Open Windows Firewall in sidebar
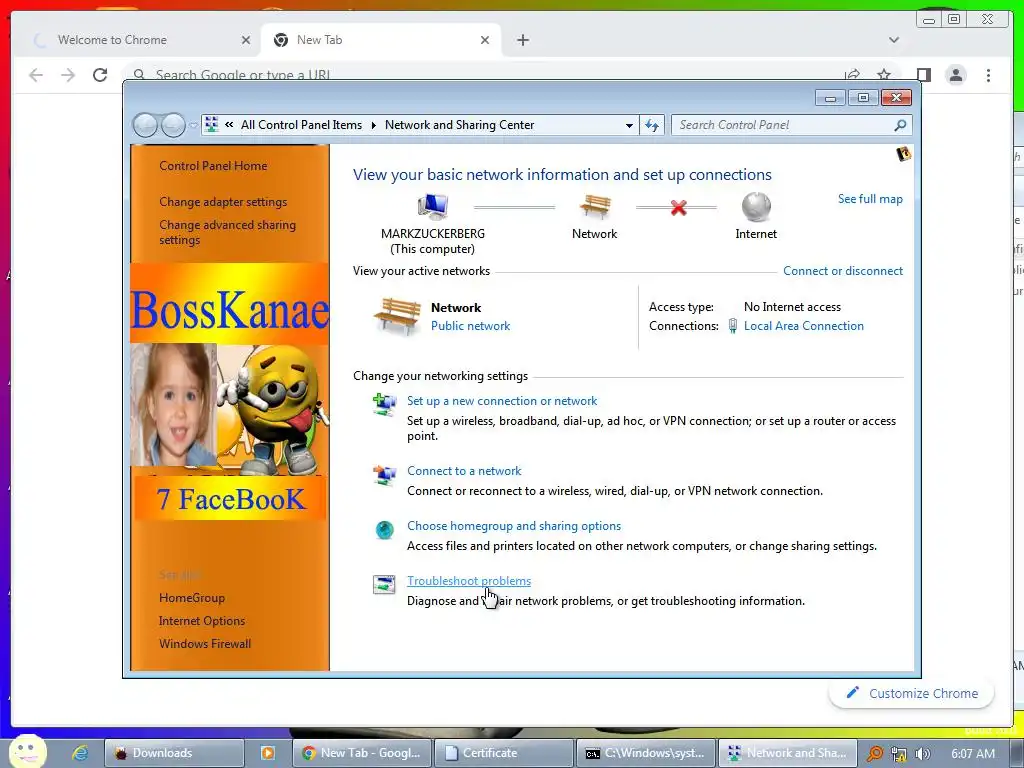 [x=204, y=643]
